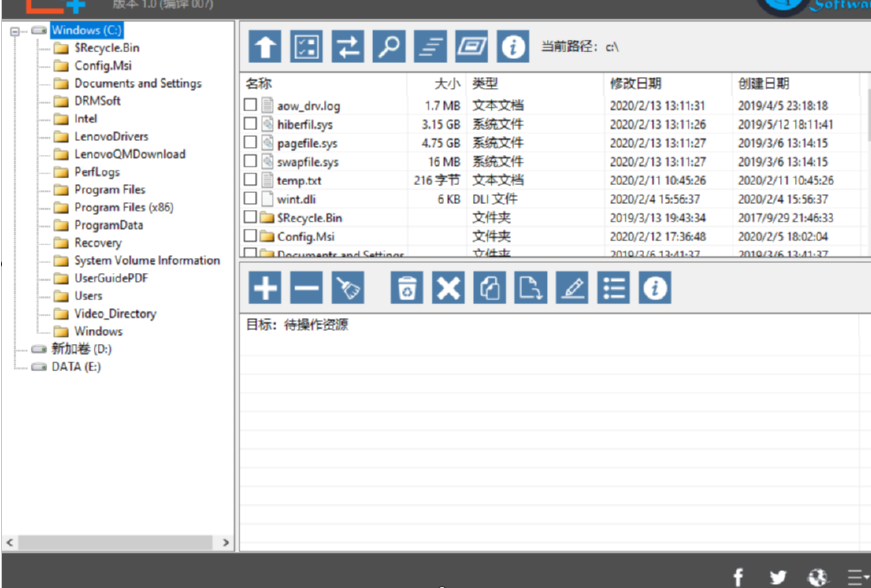Select the broom cleanup icon
The width and height of the screenshot is (871, 588).
347,287
